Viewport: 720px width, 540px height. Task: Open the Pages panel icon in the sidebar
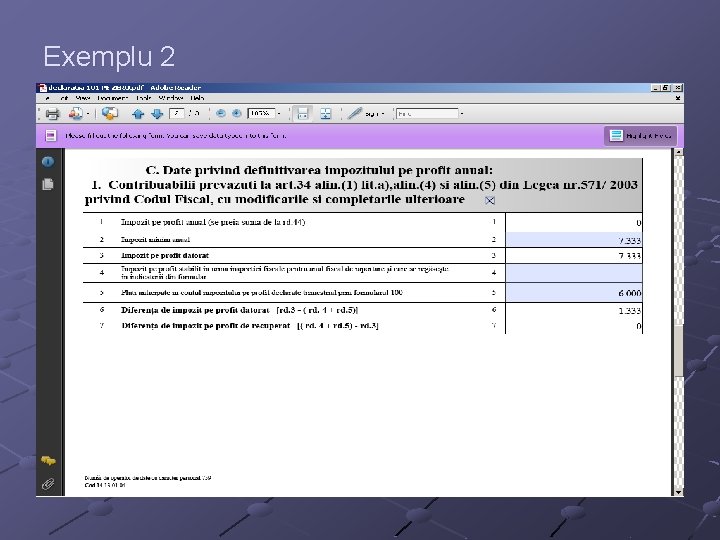click(x=48, y=184)
